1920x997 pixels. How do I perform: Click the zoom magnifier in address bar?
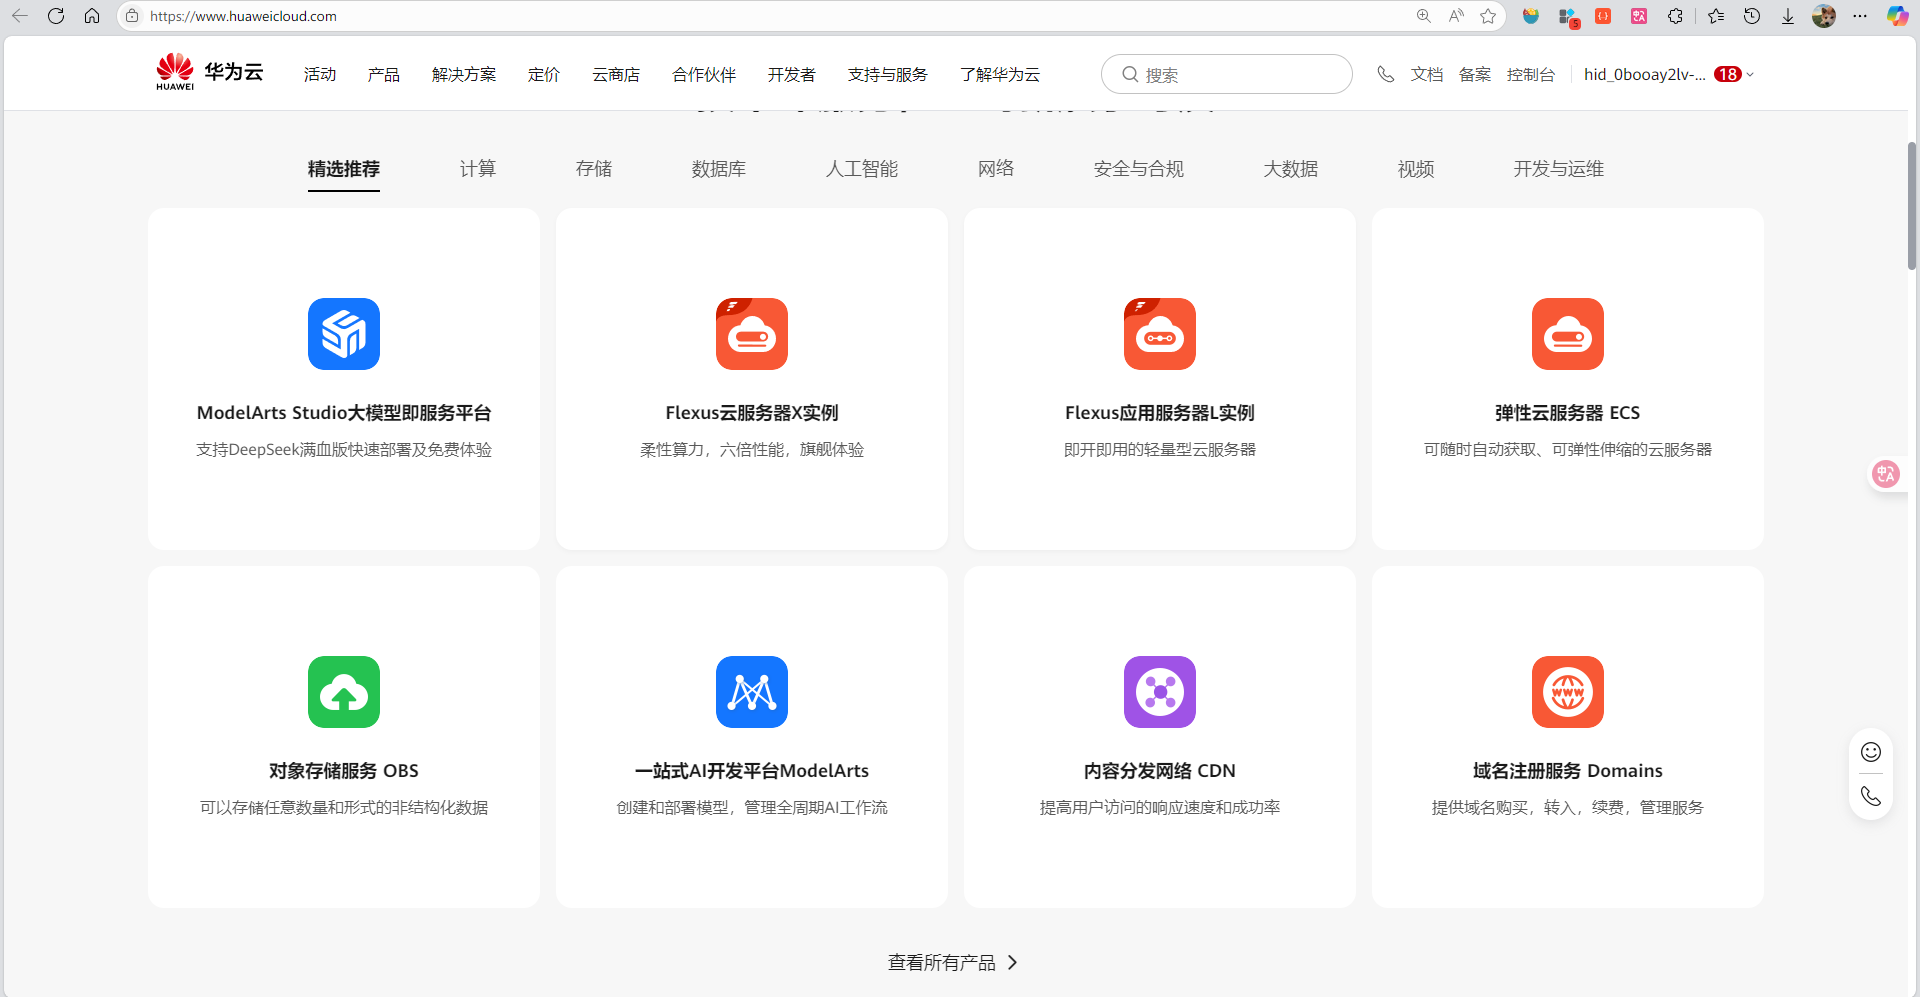pos(1424,16)
